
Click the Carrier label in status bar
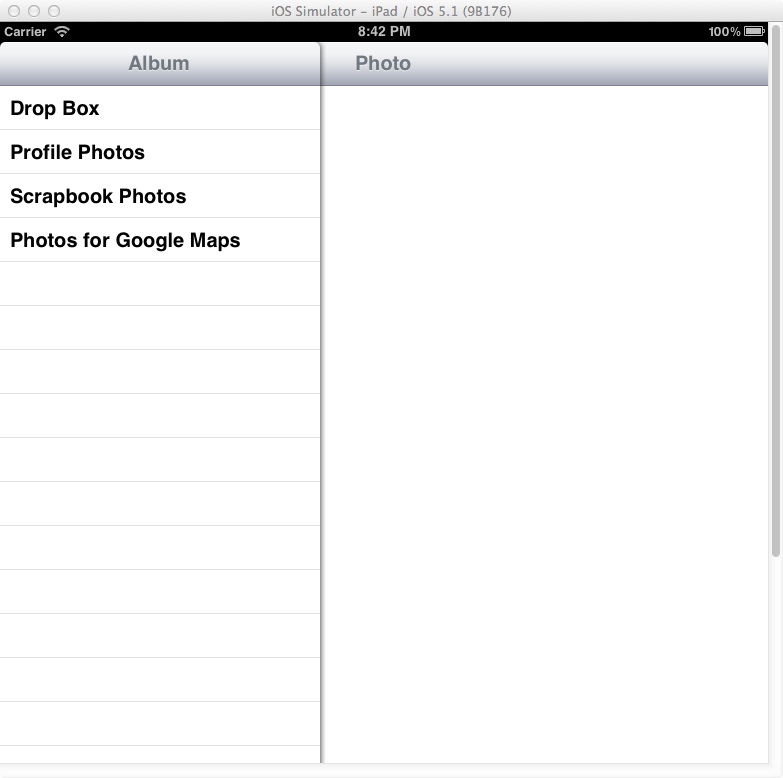point(25,32)
